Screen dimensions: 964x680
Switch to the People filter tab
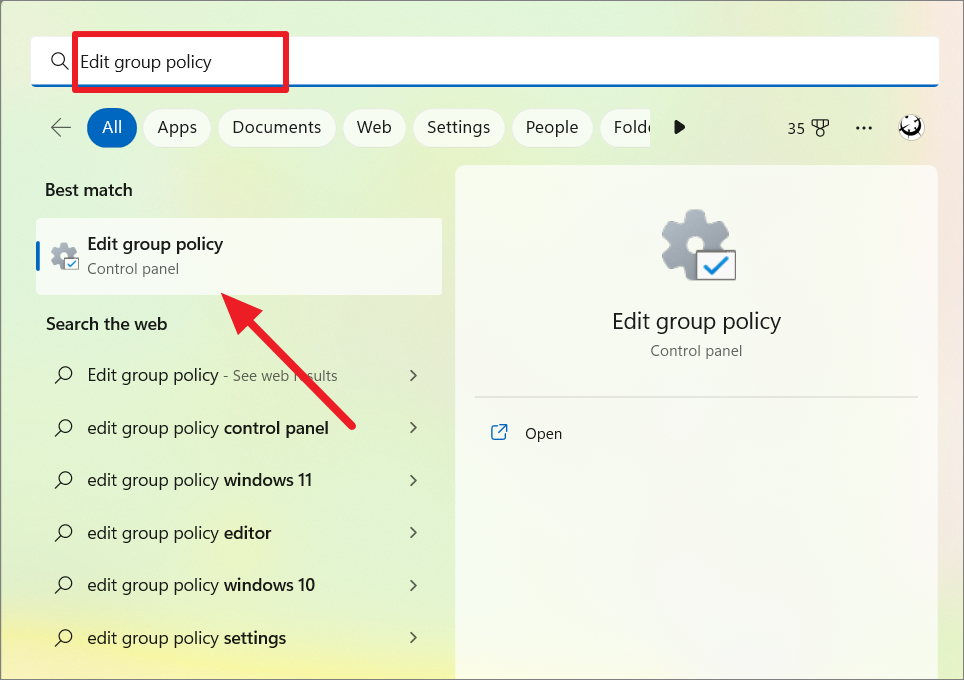(552, 127)
